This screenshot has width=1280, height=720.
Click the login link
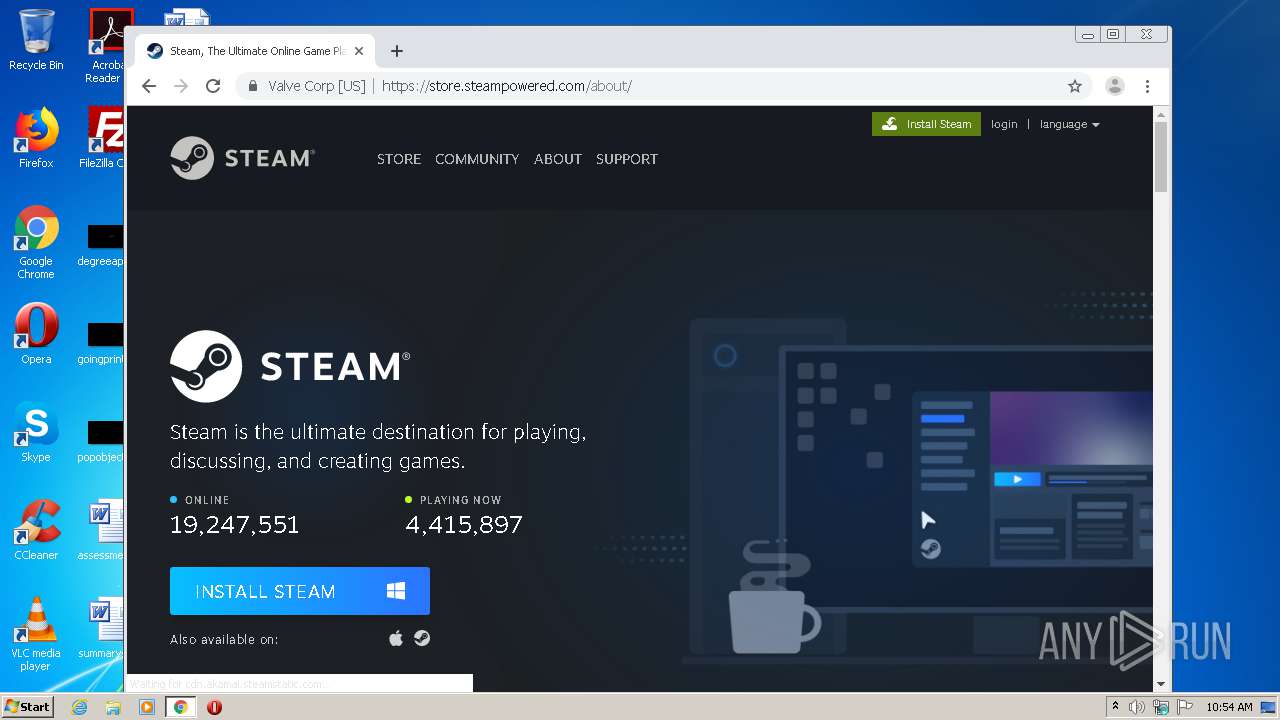(1004, 124)
